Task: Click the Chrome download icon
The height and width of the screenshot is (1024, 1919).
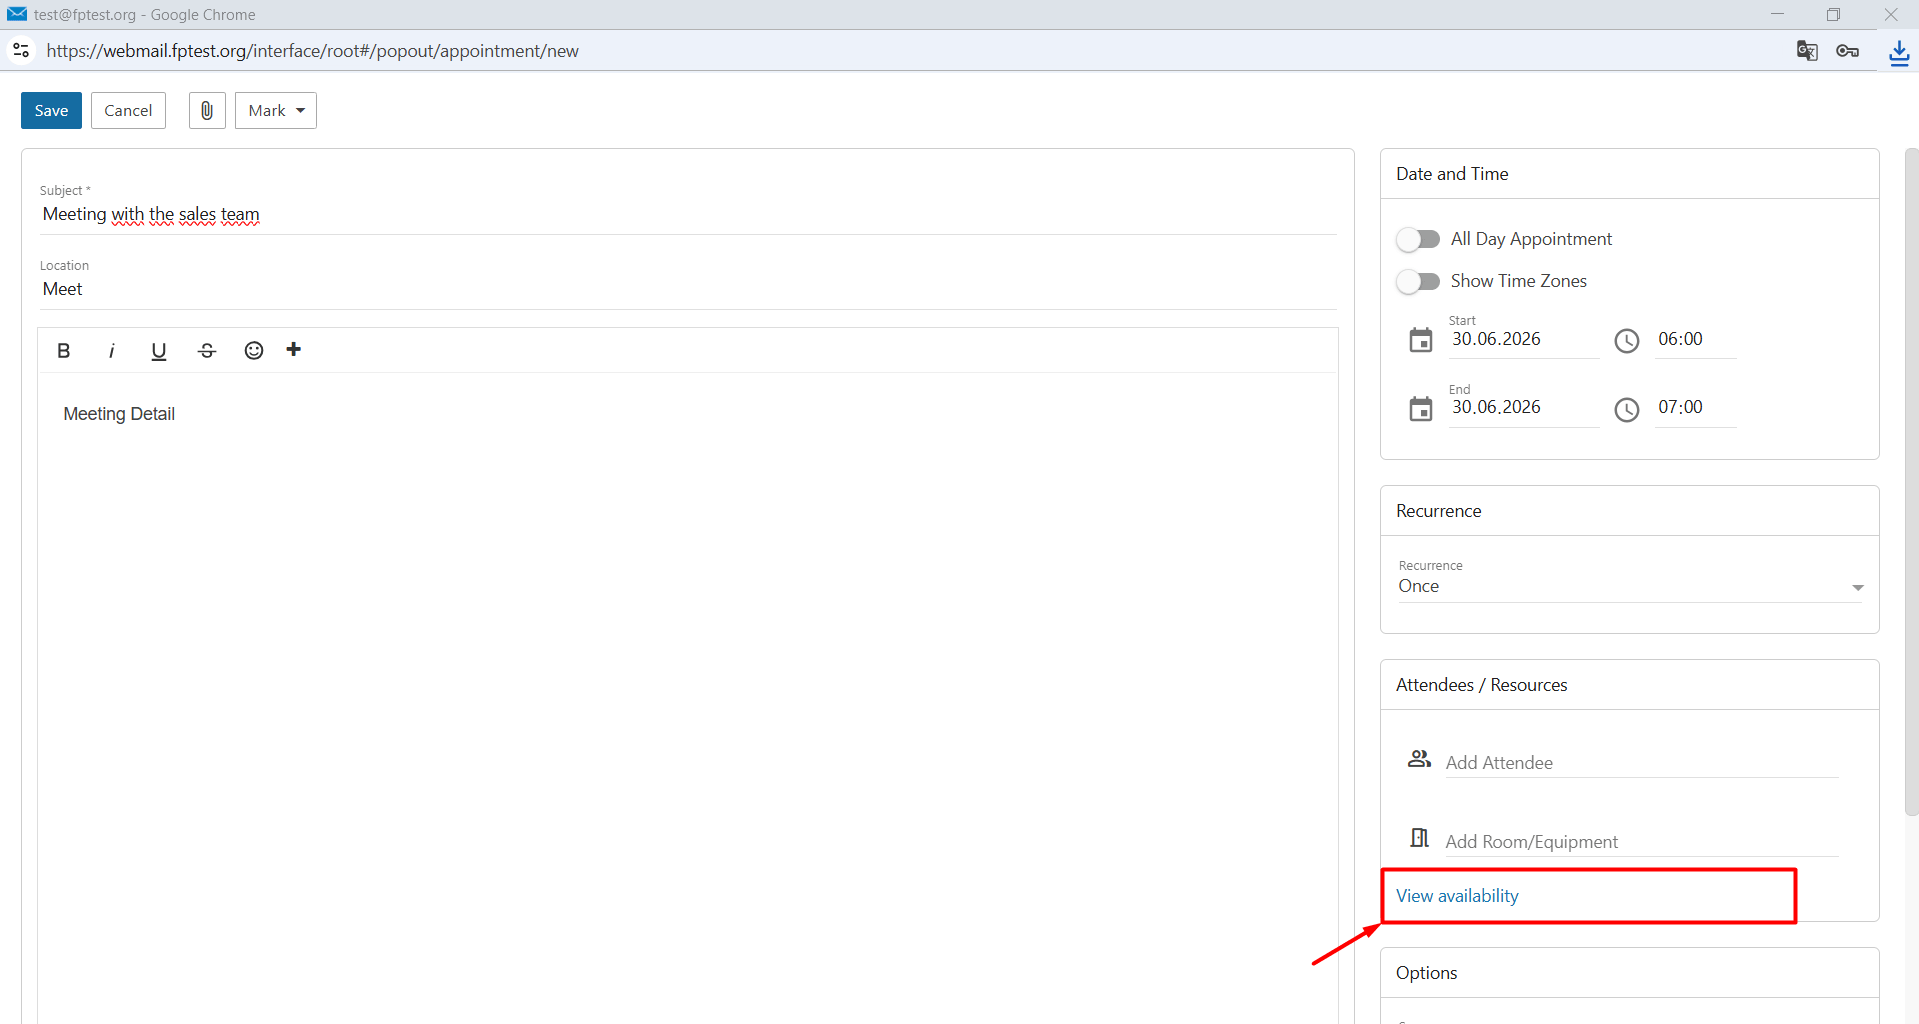Action: 1898,52
